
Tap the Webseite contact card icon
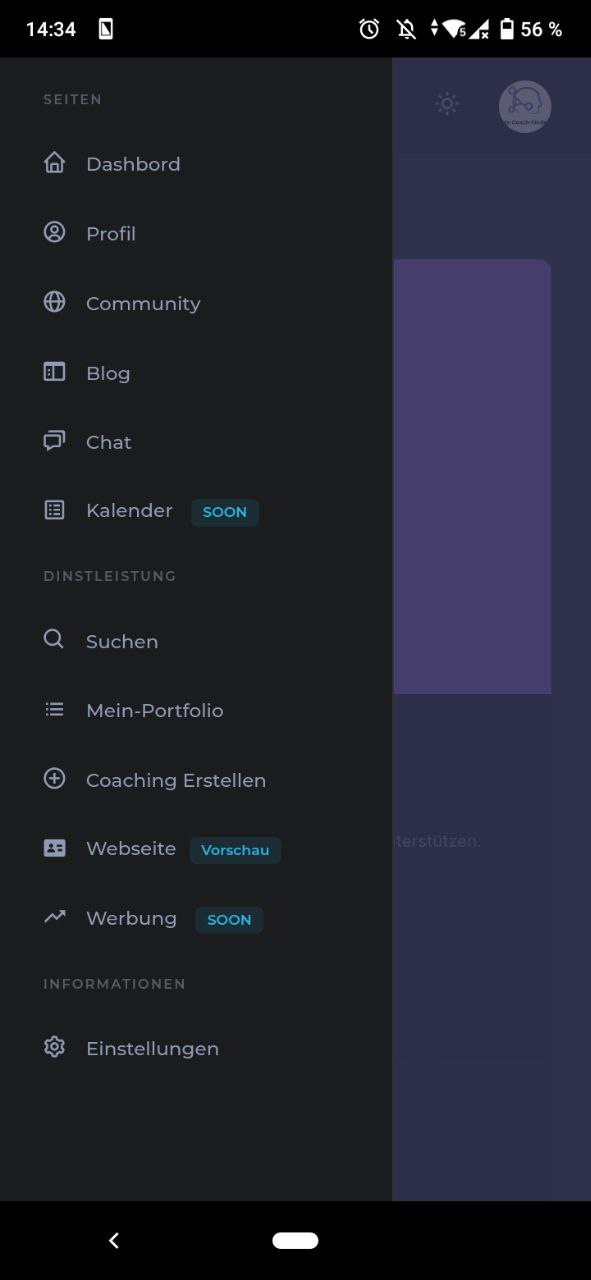pyautogui.click(x=54, y=848)
